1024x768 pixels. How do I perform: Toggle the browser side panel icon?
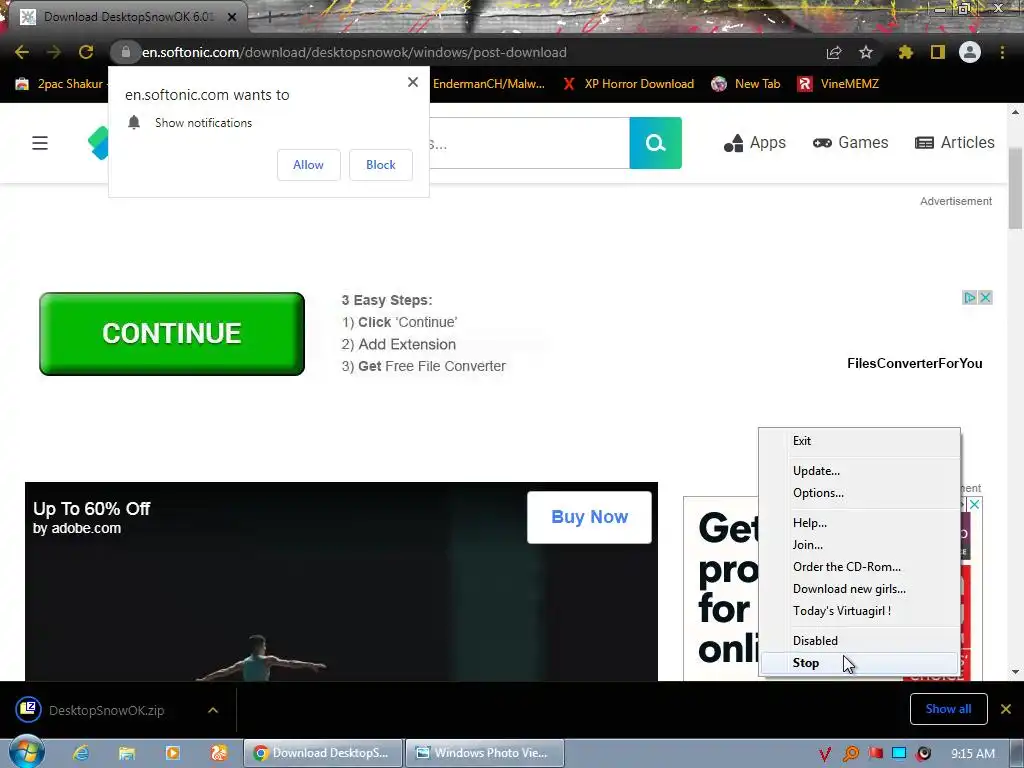coord(938,52)
